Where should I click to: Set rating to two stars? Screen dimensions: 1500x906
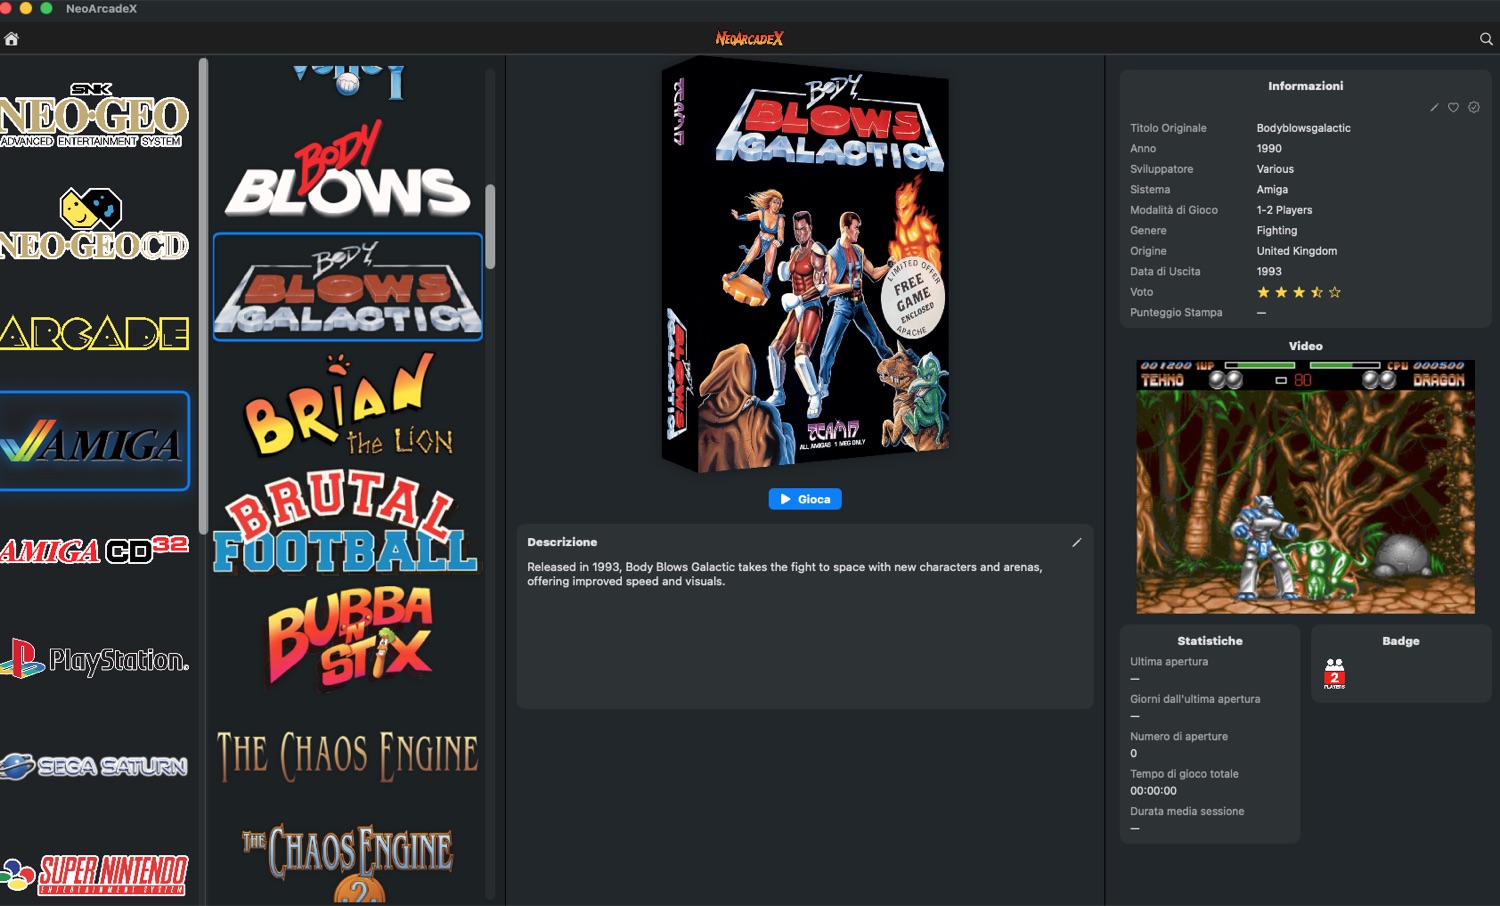tap(1281, 292)
